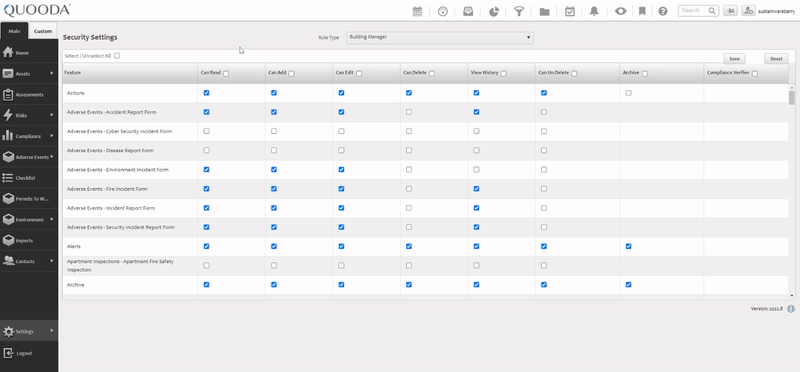The width and height of the screenshot is (800, 372).
Task: Toggle the Compliance Verifier header checkbox
Action: [x=755, y=73]
